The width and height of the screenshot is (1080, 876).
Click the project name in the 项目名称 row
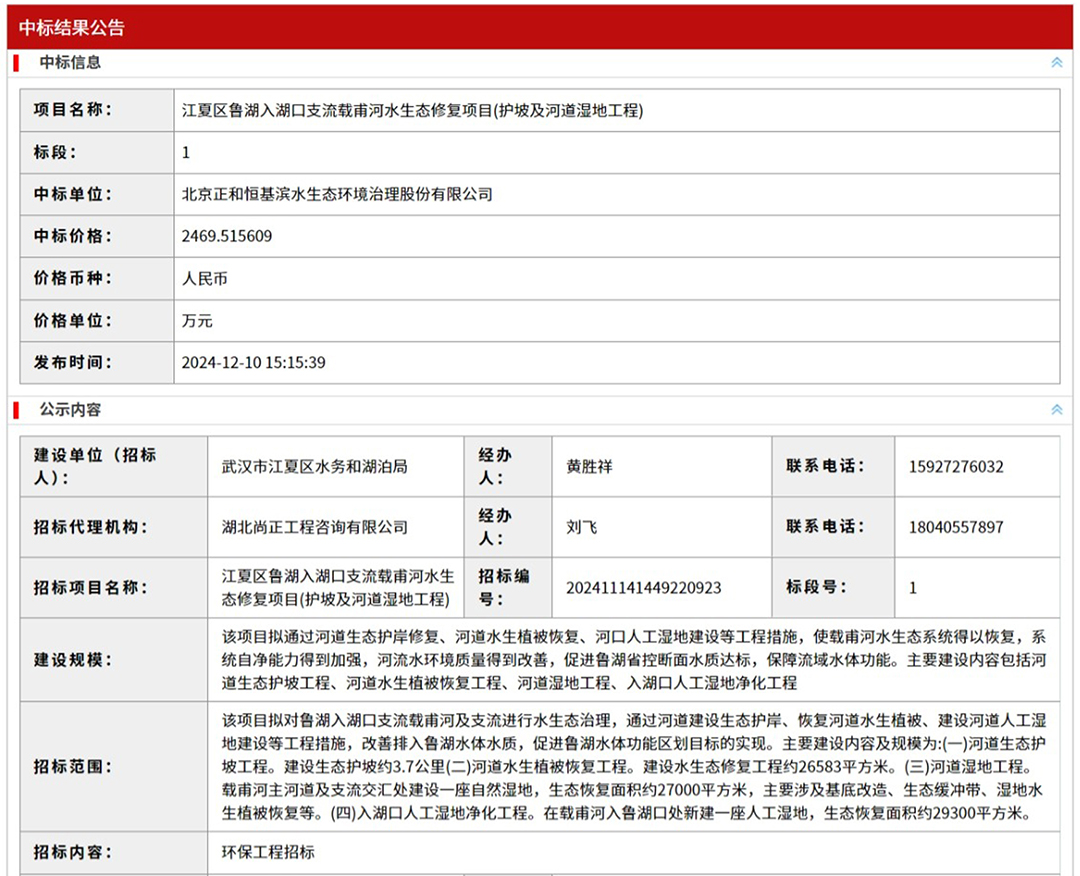pyautogui.click(x=412, y=110)
